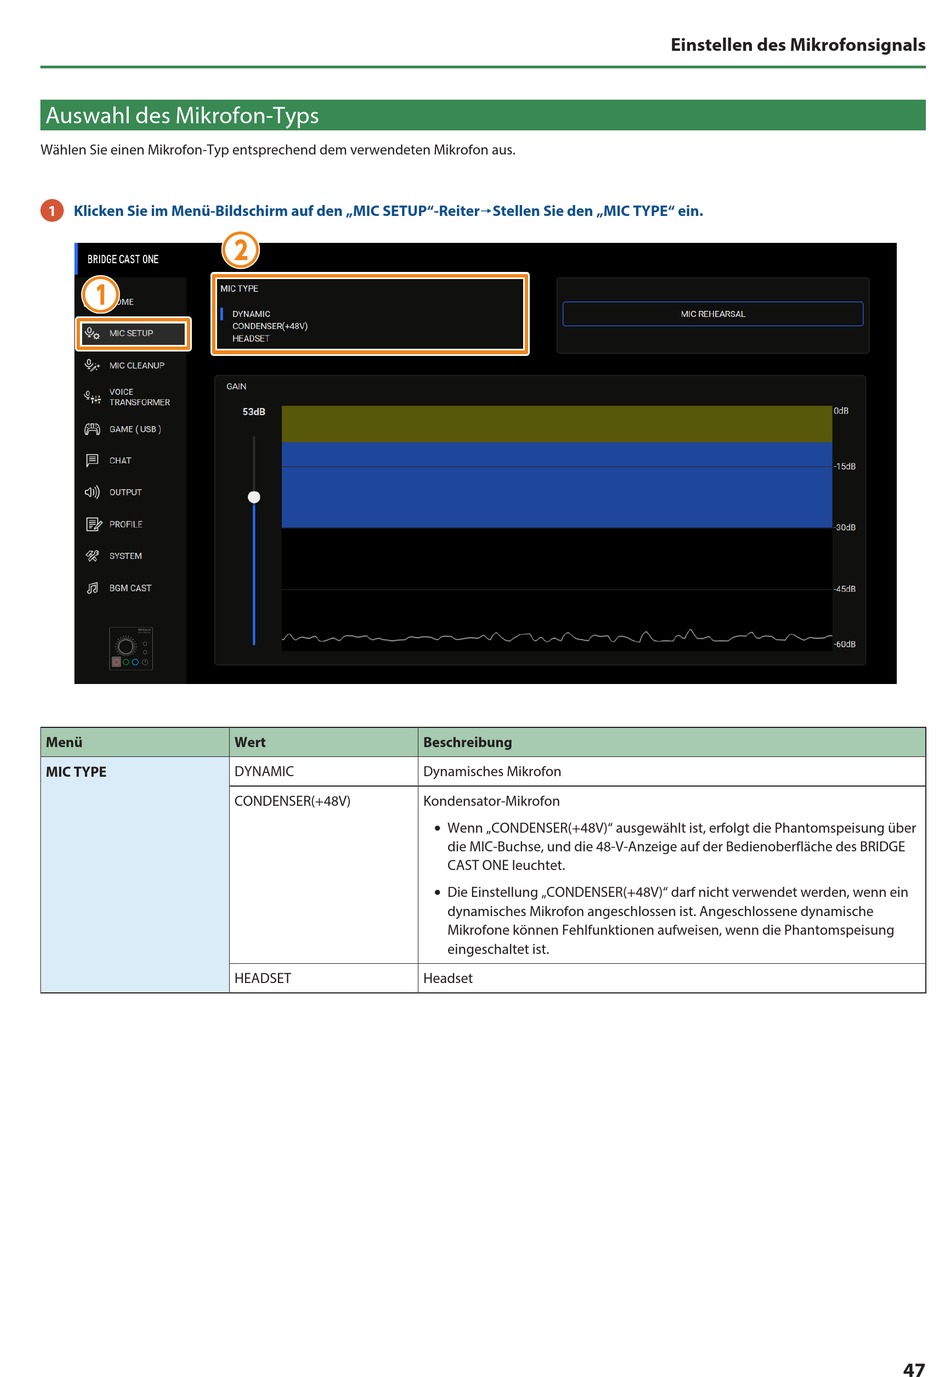
Task: Click the sentence beginning "Wählen Sie einen Mikrofon-Typ"
Action: click(278, 150)
